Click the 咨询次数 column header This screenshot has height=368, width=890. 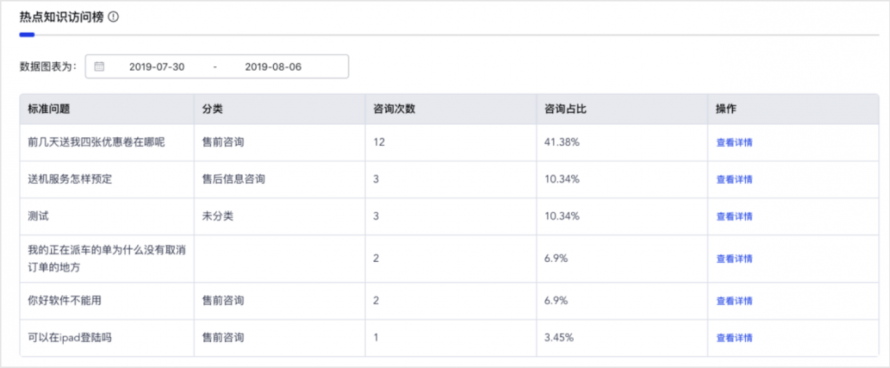pyautogui.click(x=394, y=109)
